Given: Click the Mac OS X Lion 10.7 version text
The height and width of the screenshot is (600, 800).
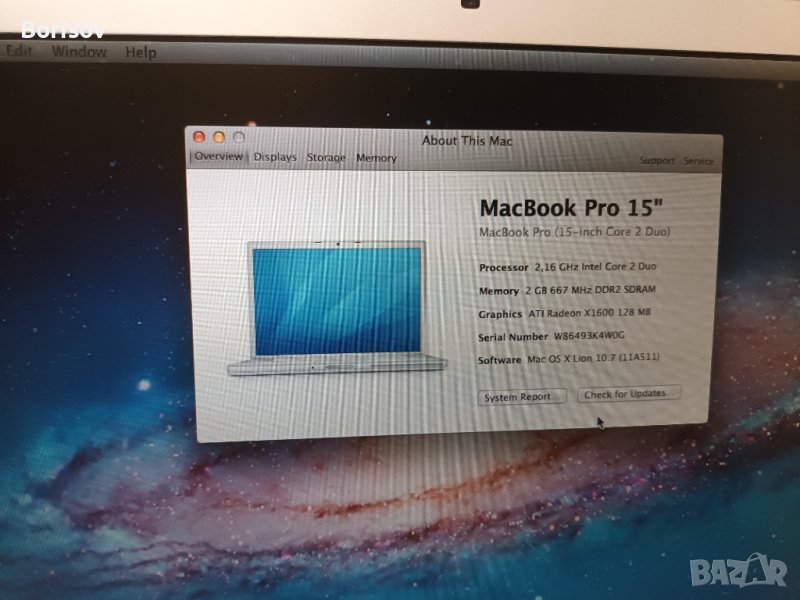Looking at the screenshot, I should coord(593,358).
